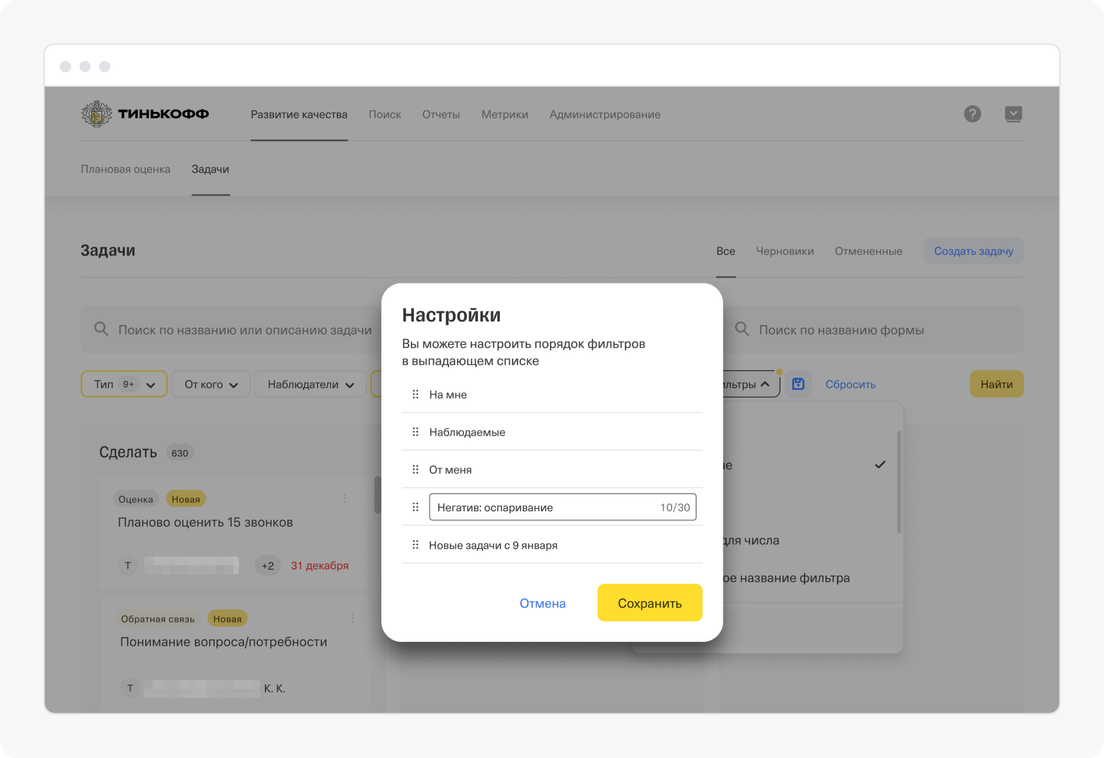The width and height of the screenshot is (1104, 758).
Task: Open the "Отчеты" navigation item
Action: click(441, 114)
